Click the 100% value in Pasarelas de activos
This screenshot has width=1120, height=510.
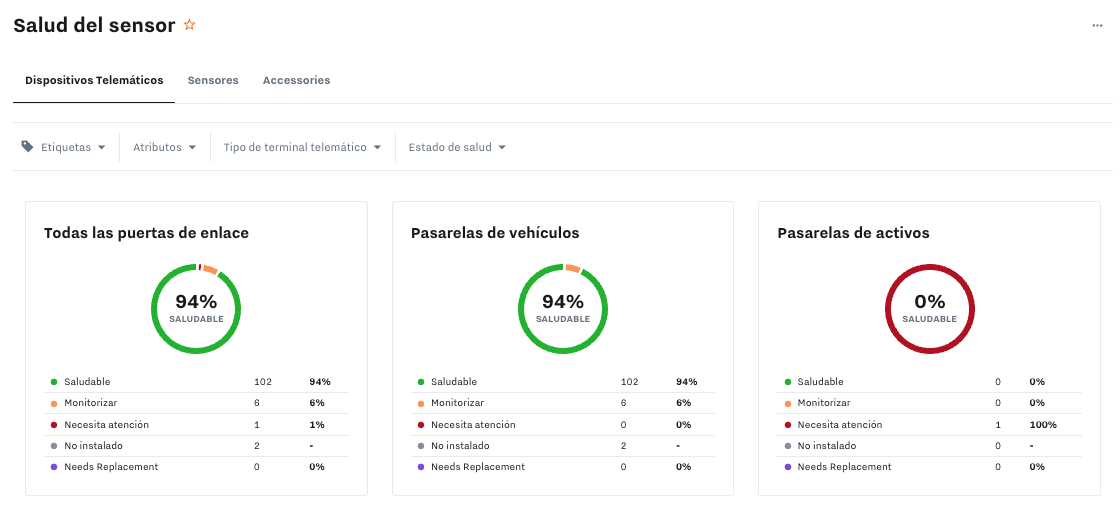pos(1043,424)
